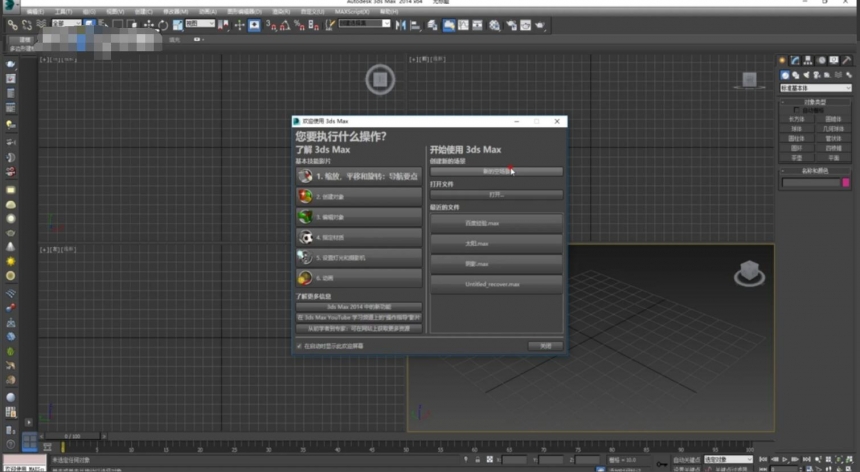
Task: Select the Select and Manipulate tool
Action: click(x=239, y=25)
